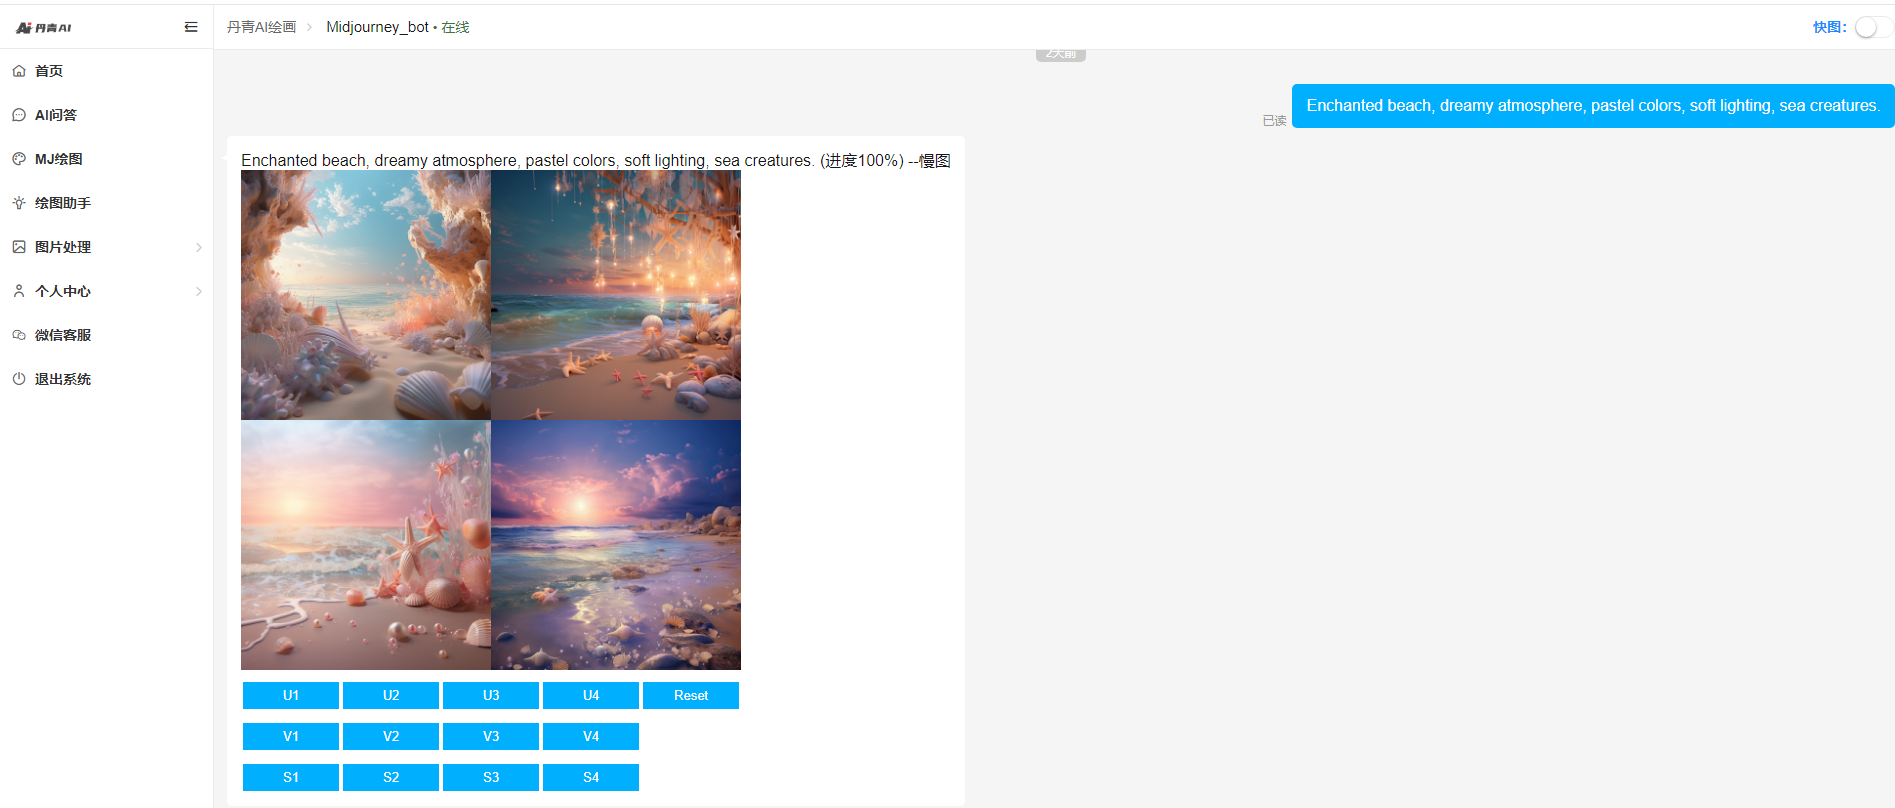Click the AI问答 chat bubble icon
The width and height of the screenshot is (1895, 808).
[19, 115]
